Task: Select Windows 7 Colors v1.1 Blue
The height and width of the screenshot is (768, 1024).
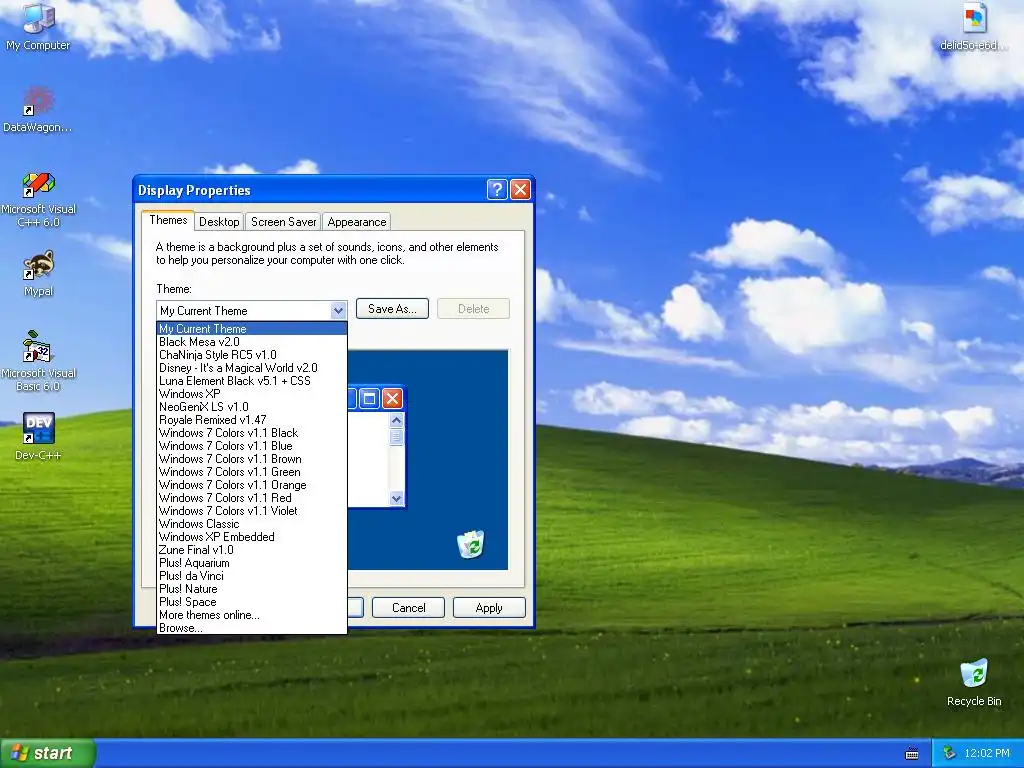Action: 252,446
